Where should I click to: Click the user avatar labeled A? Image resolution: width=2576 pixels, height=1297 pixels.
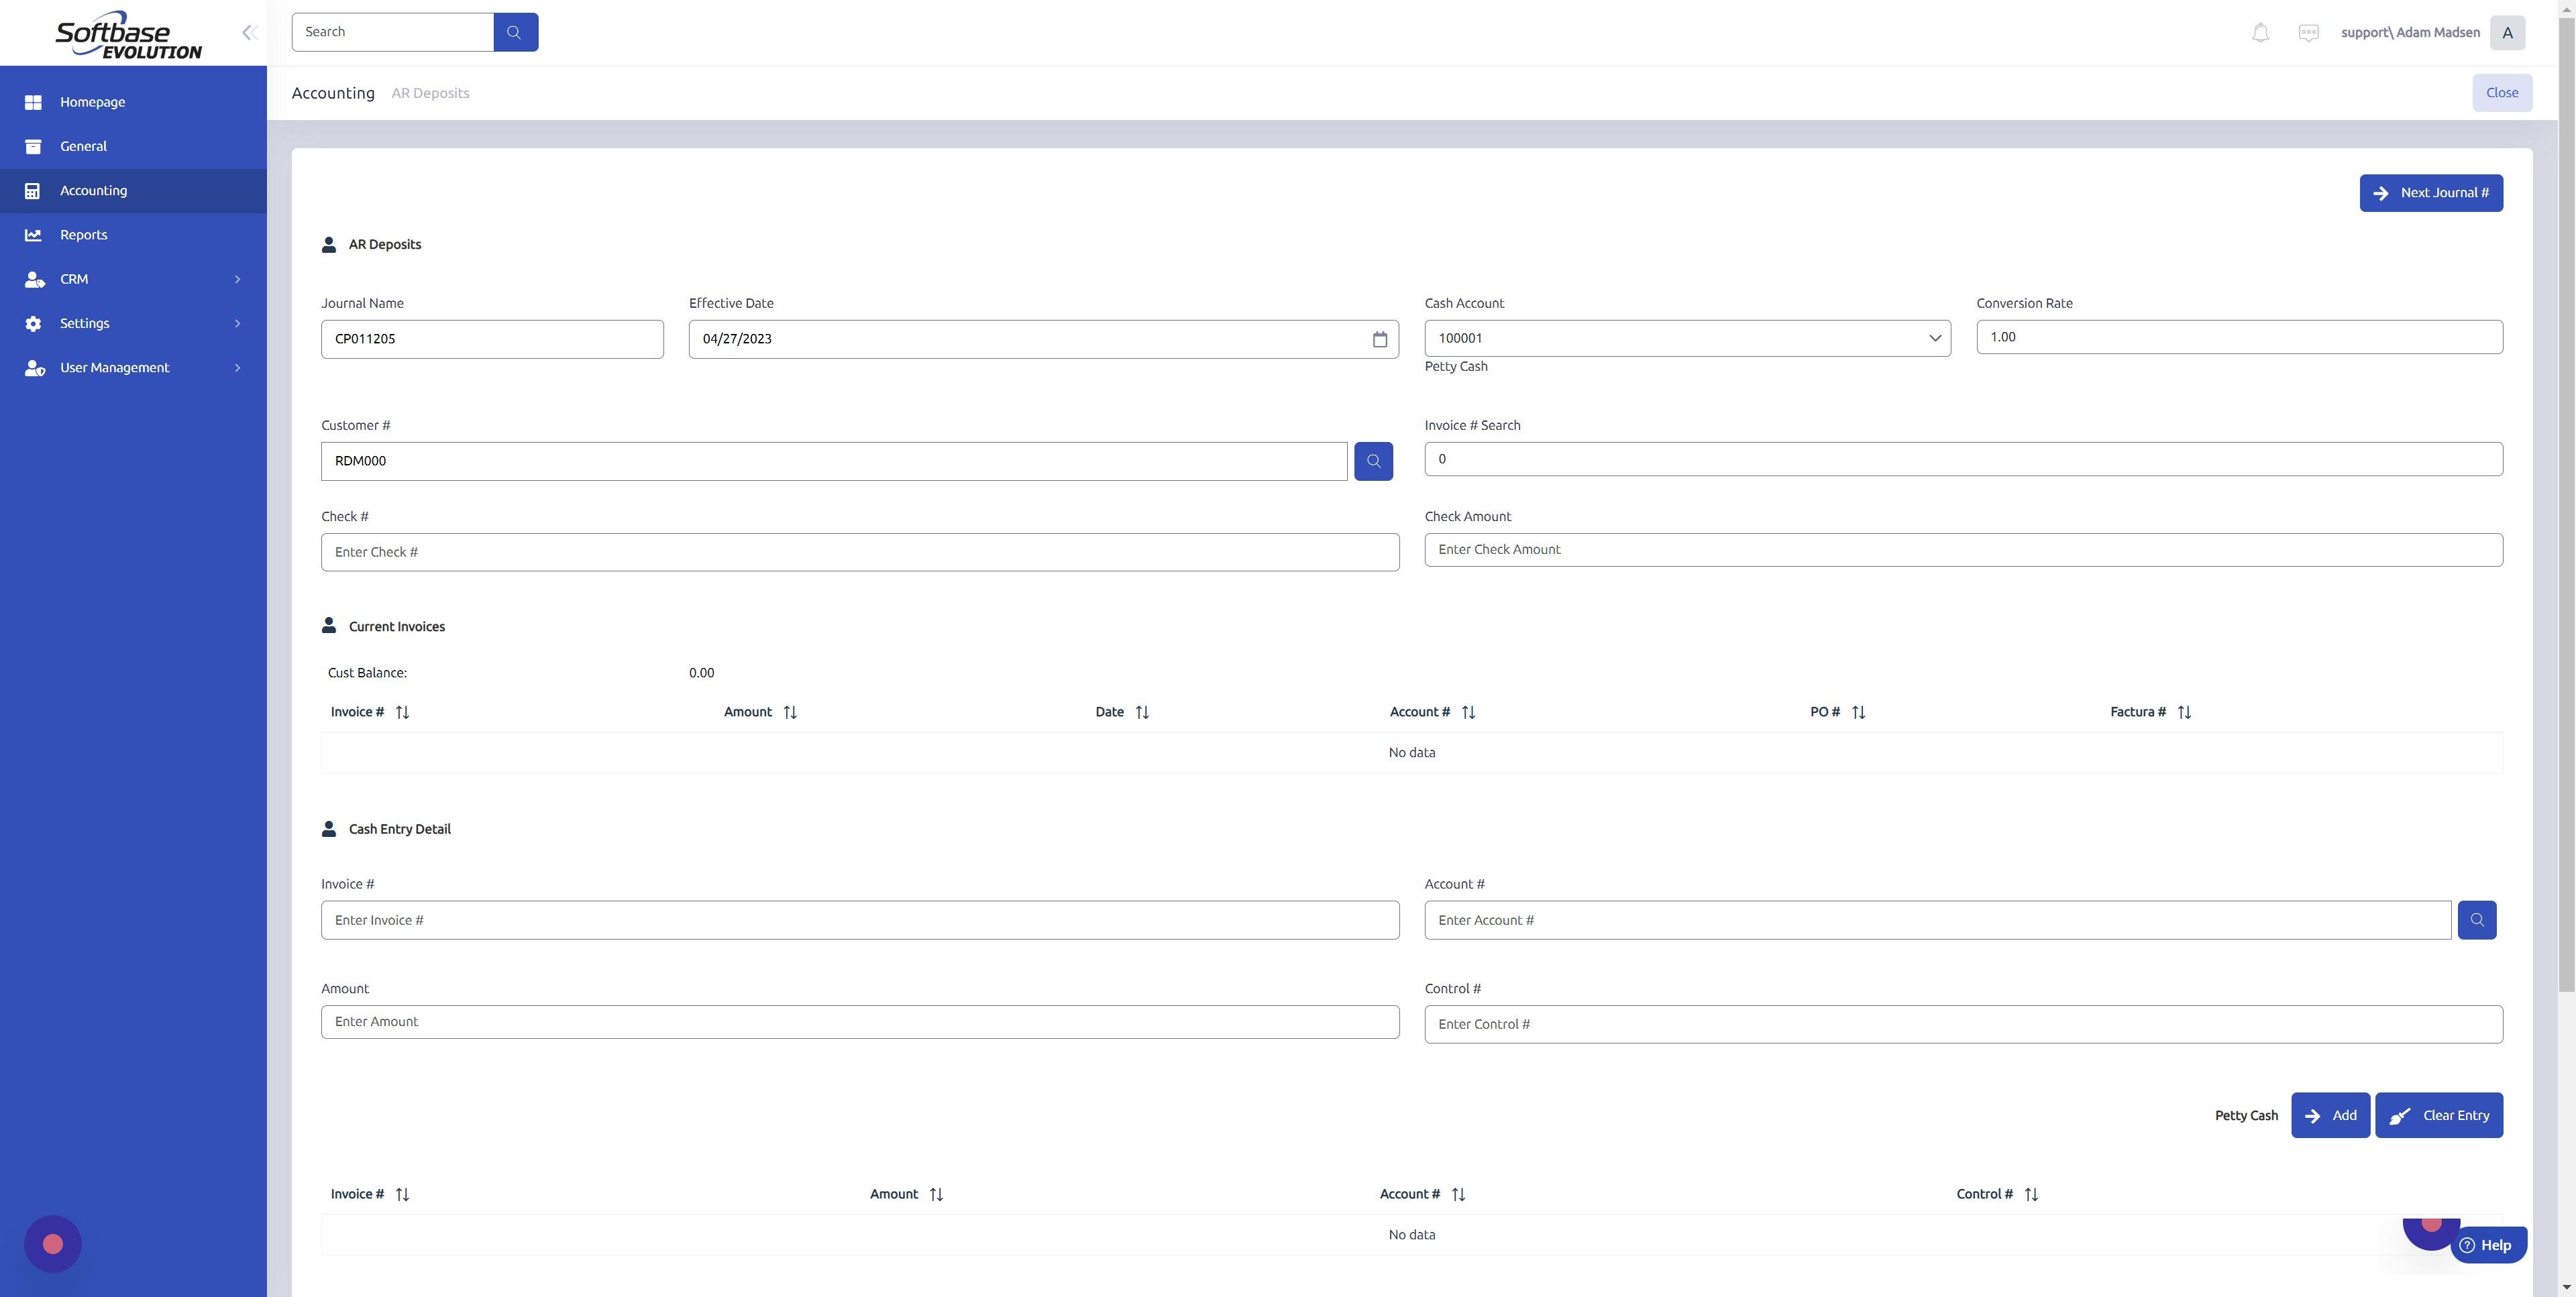(2507, 33)
